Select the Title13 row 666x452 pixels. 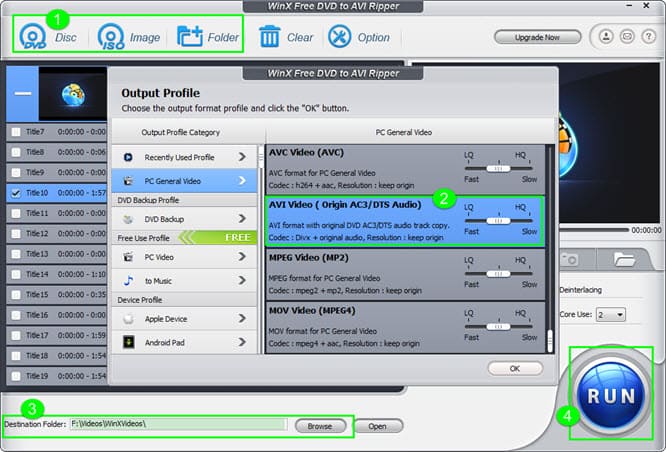[x=56, y=254]
